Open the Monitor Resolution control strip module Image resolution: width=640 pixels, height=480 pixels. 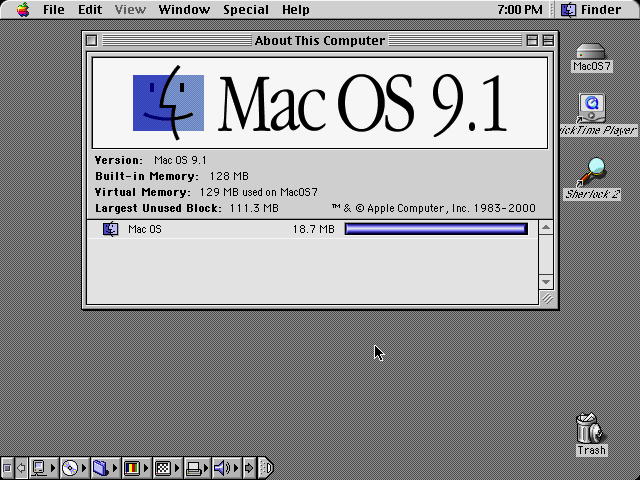coord(167,467)
